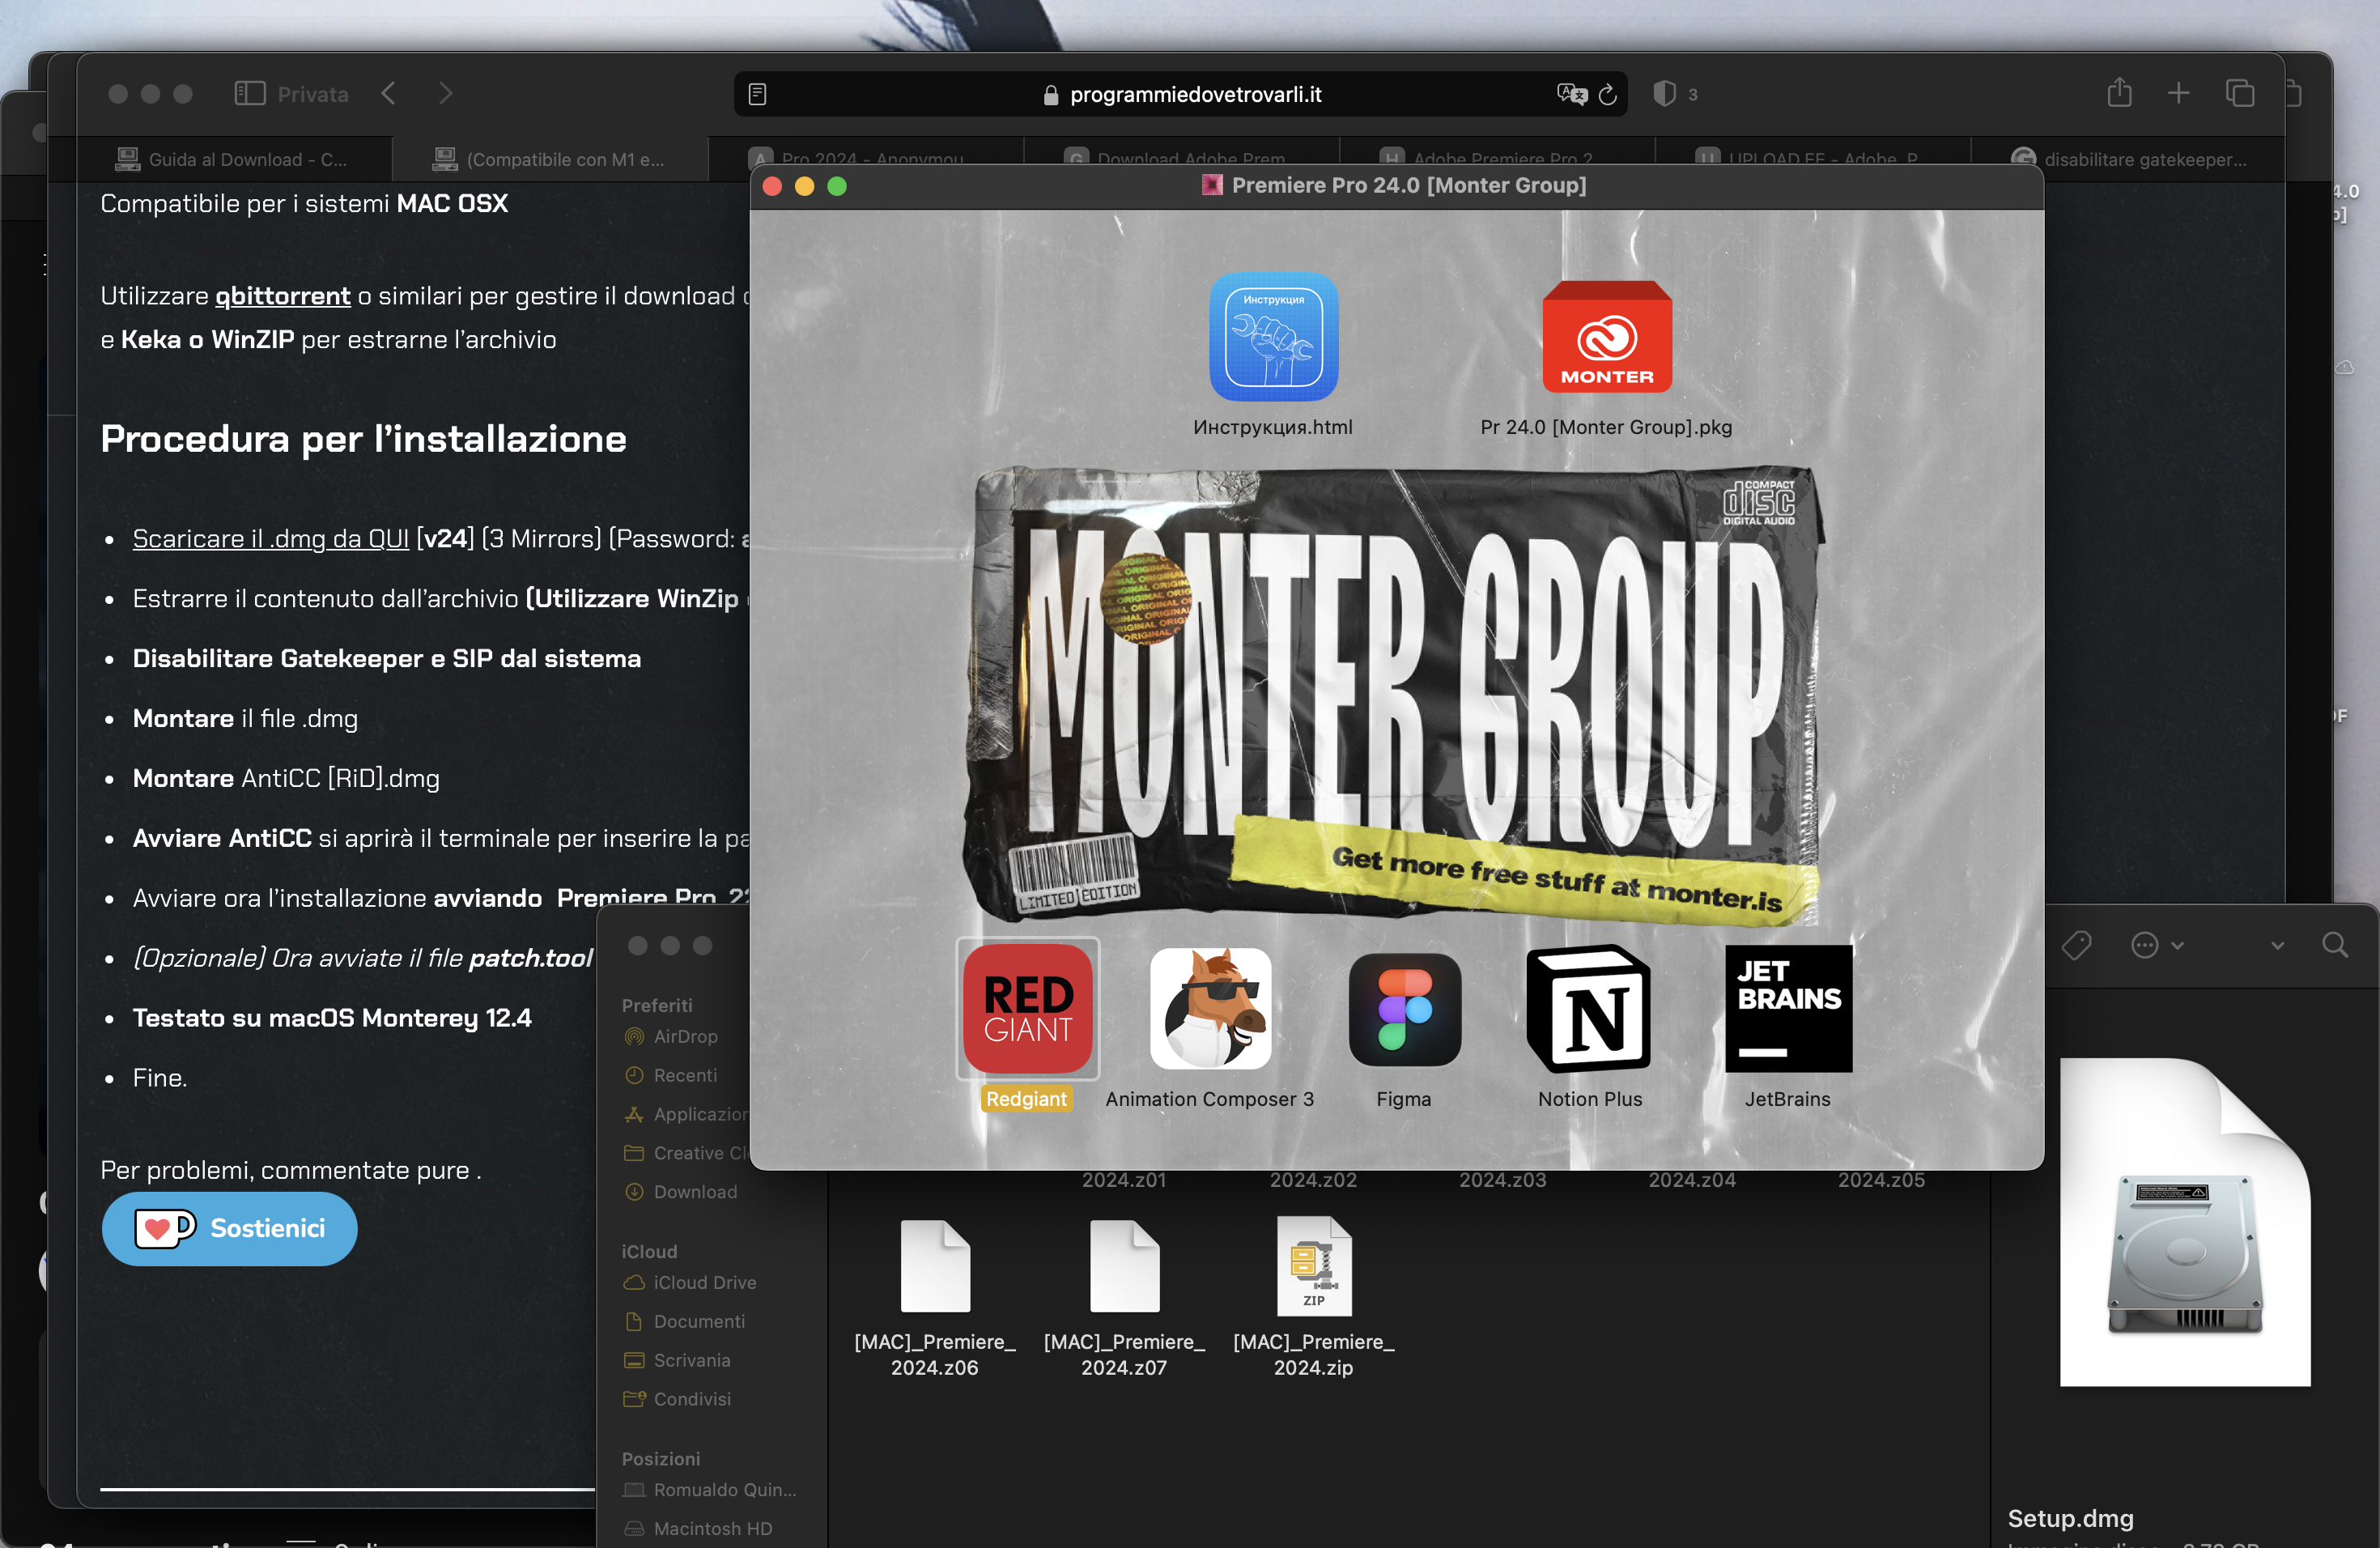Open the privacy shield report

point(1664,94)
